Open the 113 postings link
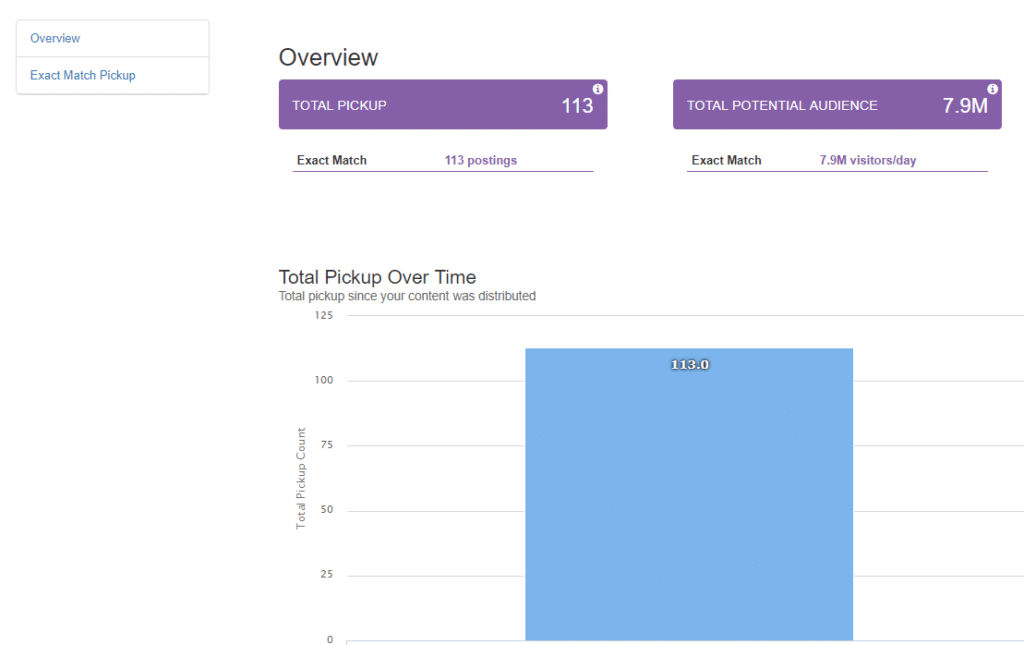Image resolution: width=1024 pixels, height=645 pixels. pos(481,160)
